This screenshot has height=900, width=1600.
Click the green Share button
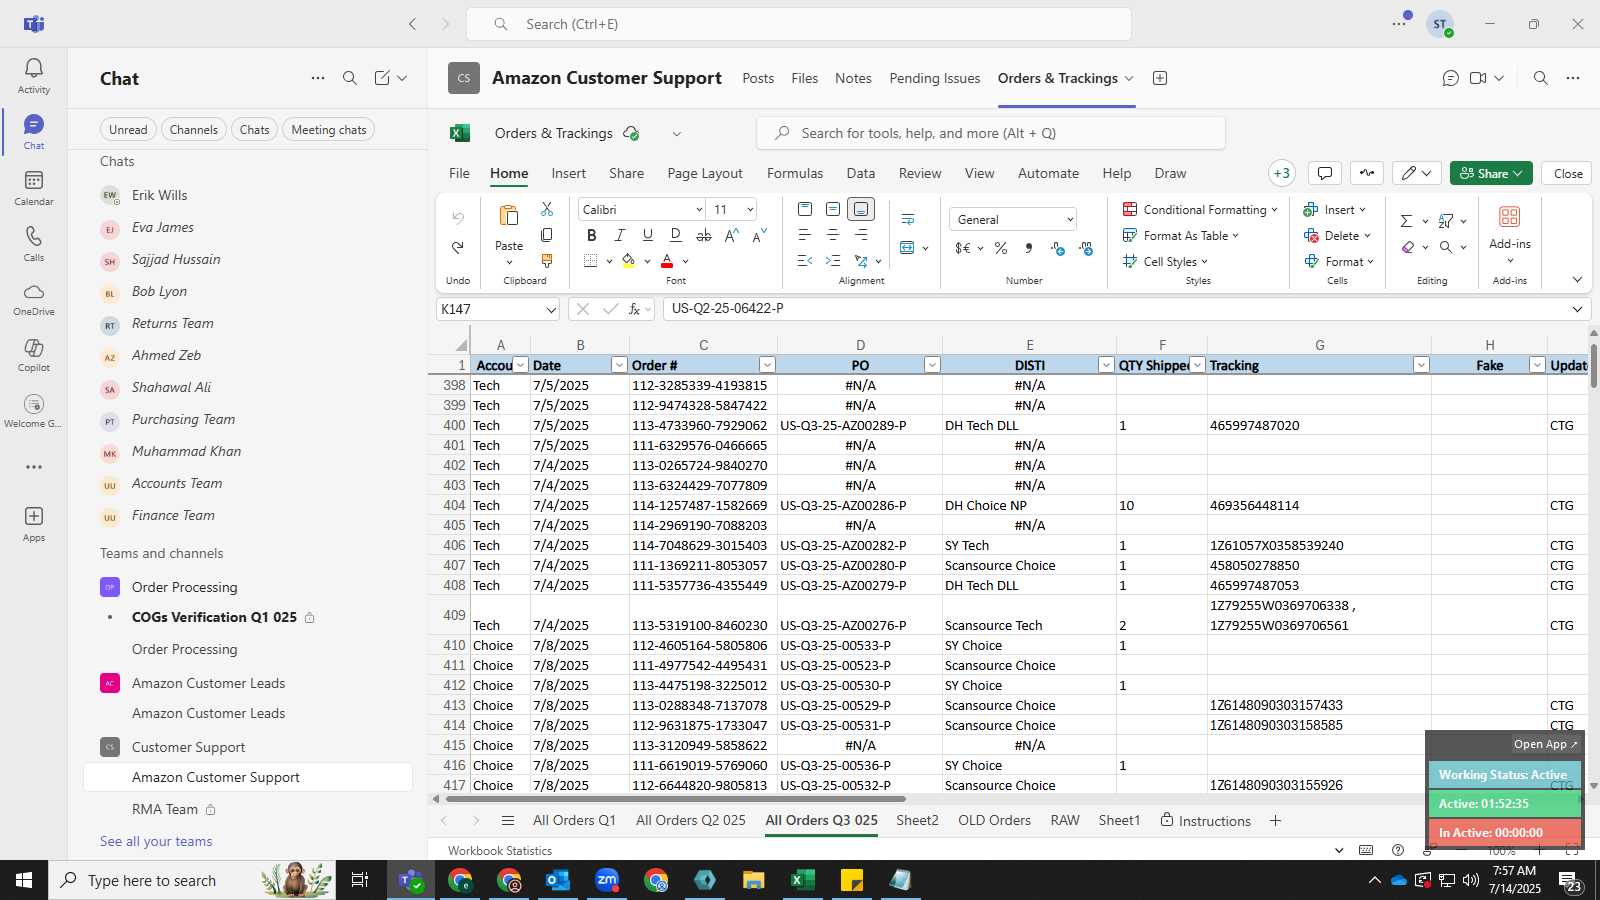pyautogui.click(x=1491, y=173)
